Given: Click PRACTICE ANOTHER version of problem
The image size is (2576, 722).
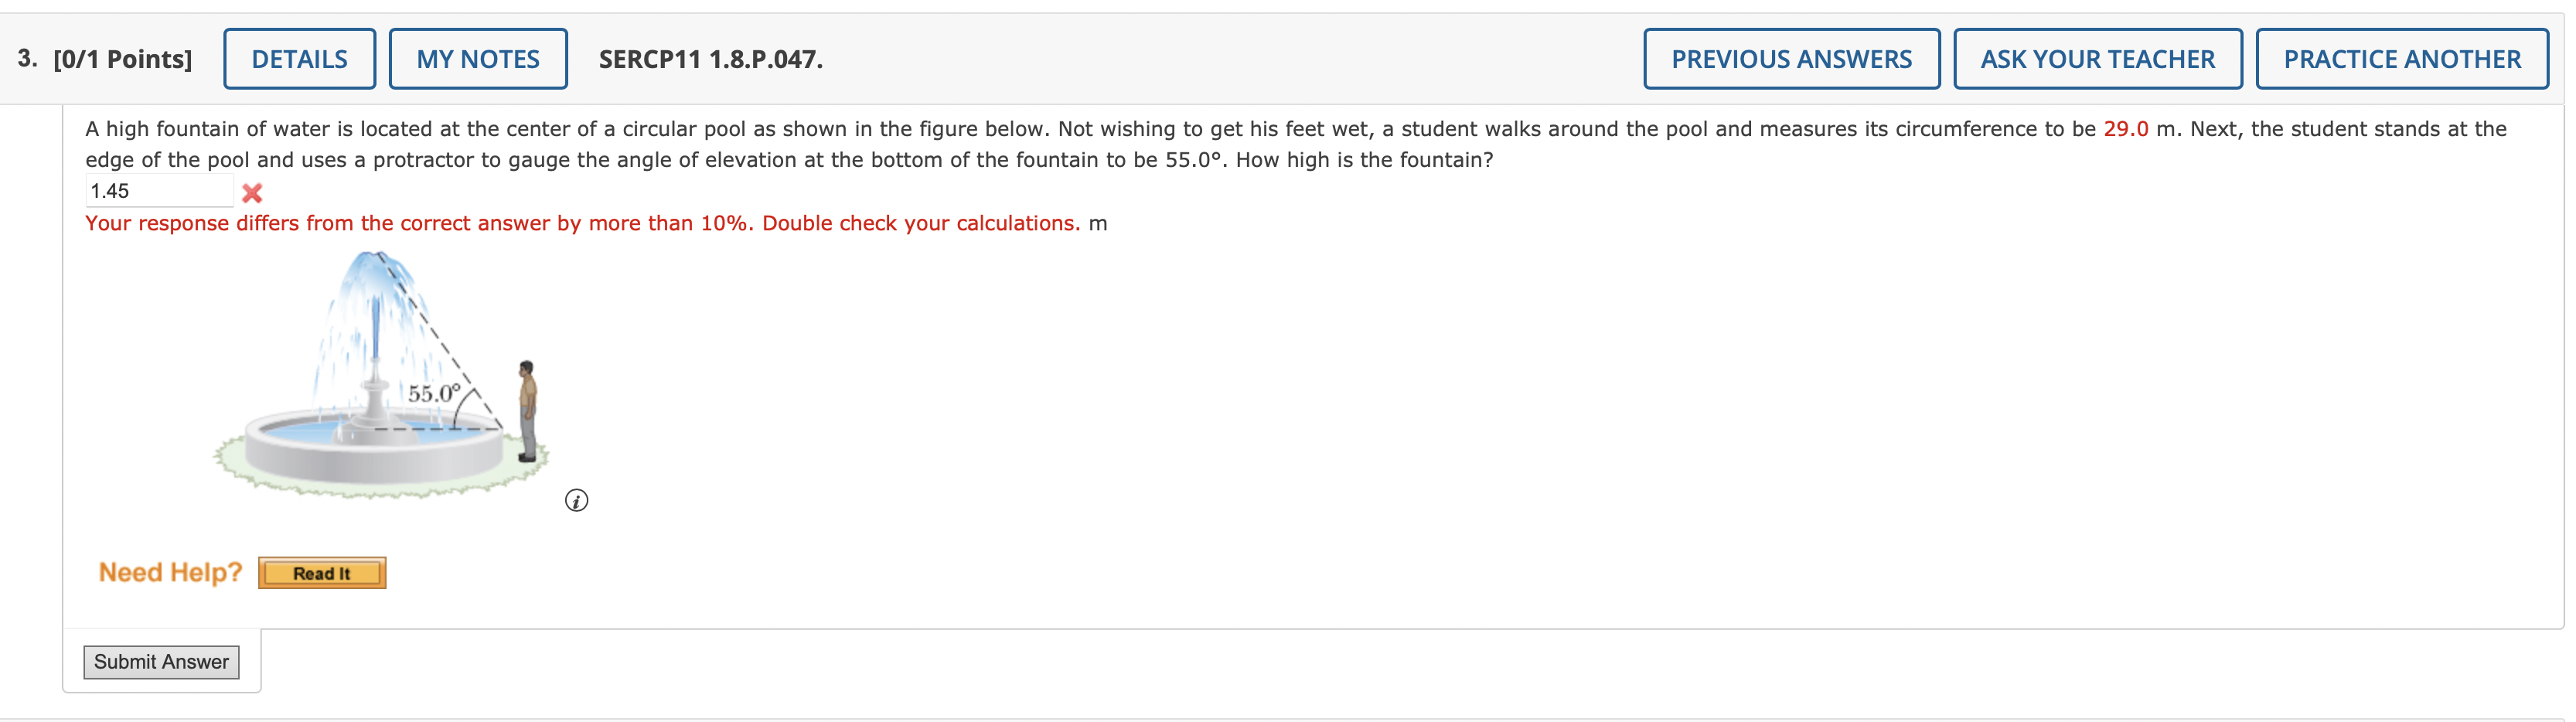Looking at the screenshot, I should point(2401,58).
